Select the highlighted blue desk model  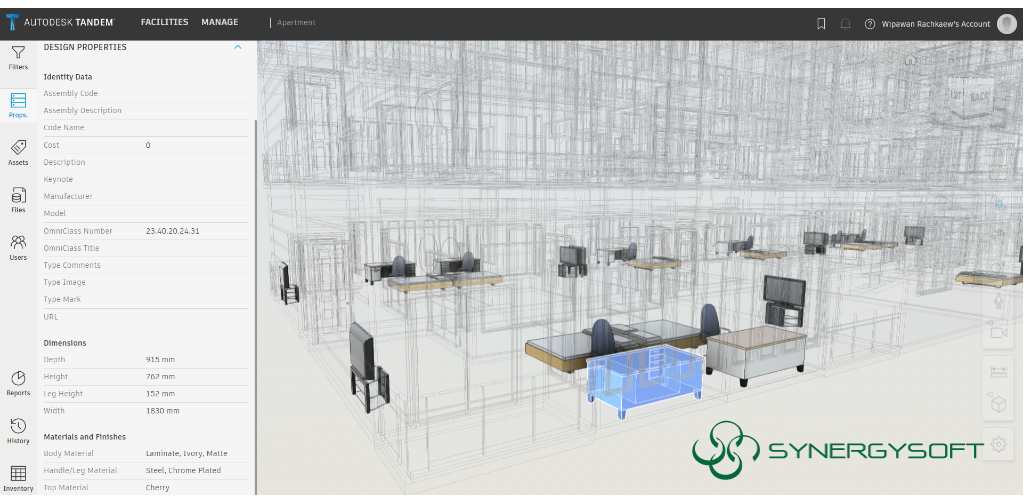pyautogui.click(x=645, y=380)
